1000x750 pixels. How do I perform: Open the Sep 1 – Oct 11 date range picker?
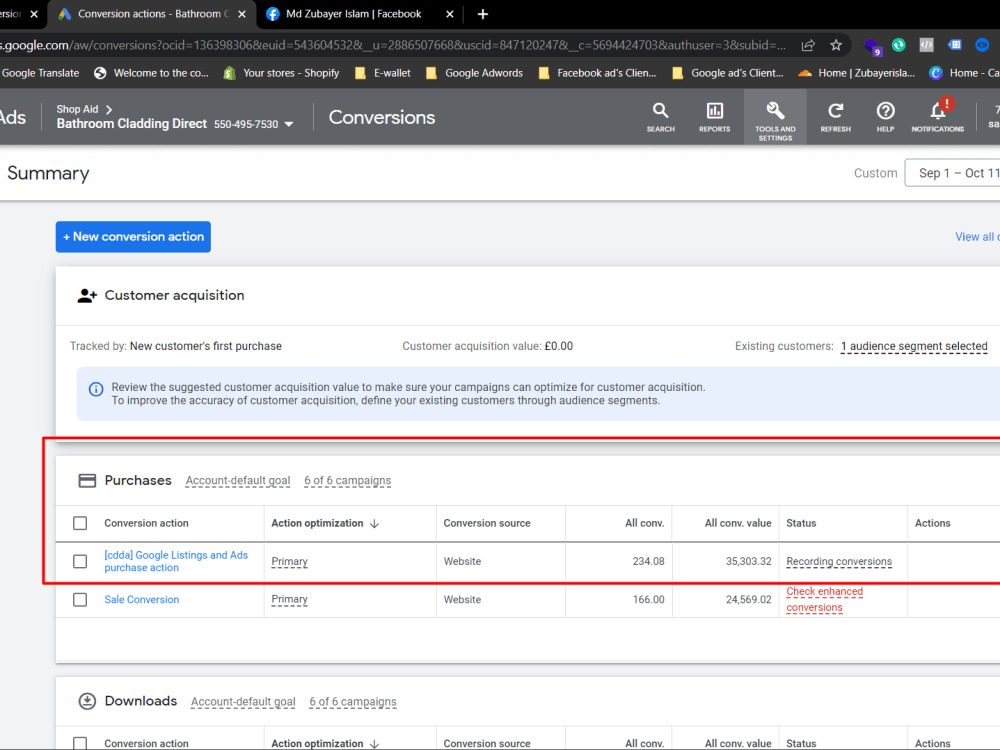[x=953, y=173]
